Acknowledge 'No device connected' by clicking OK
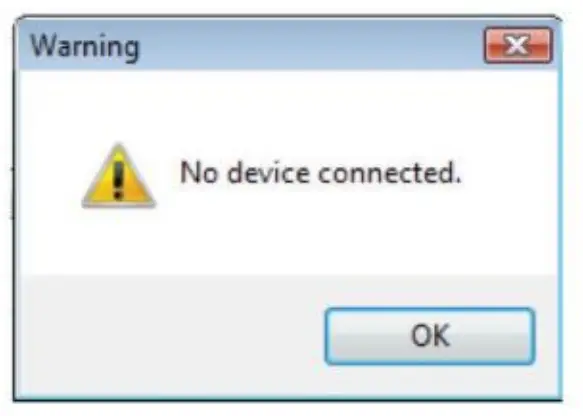583x416 pixels. (x=430, y=336)
